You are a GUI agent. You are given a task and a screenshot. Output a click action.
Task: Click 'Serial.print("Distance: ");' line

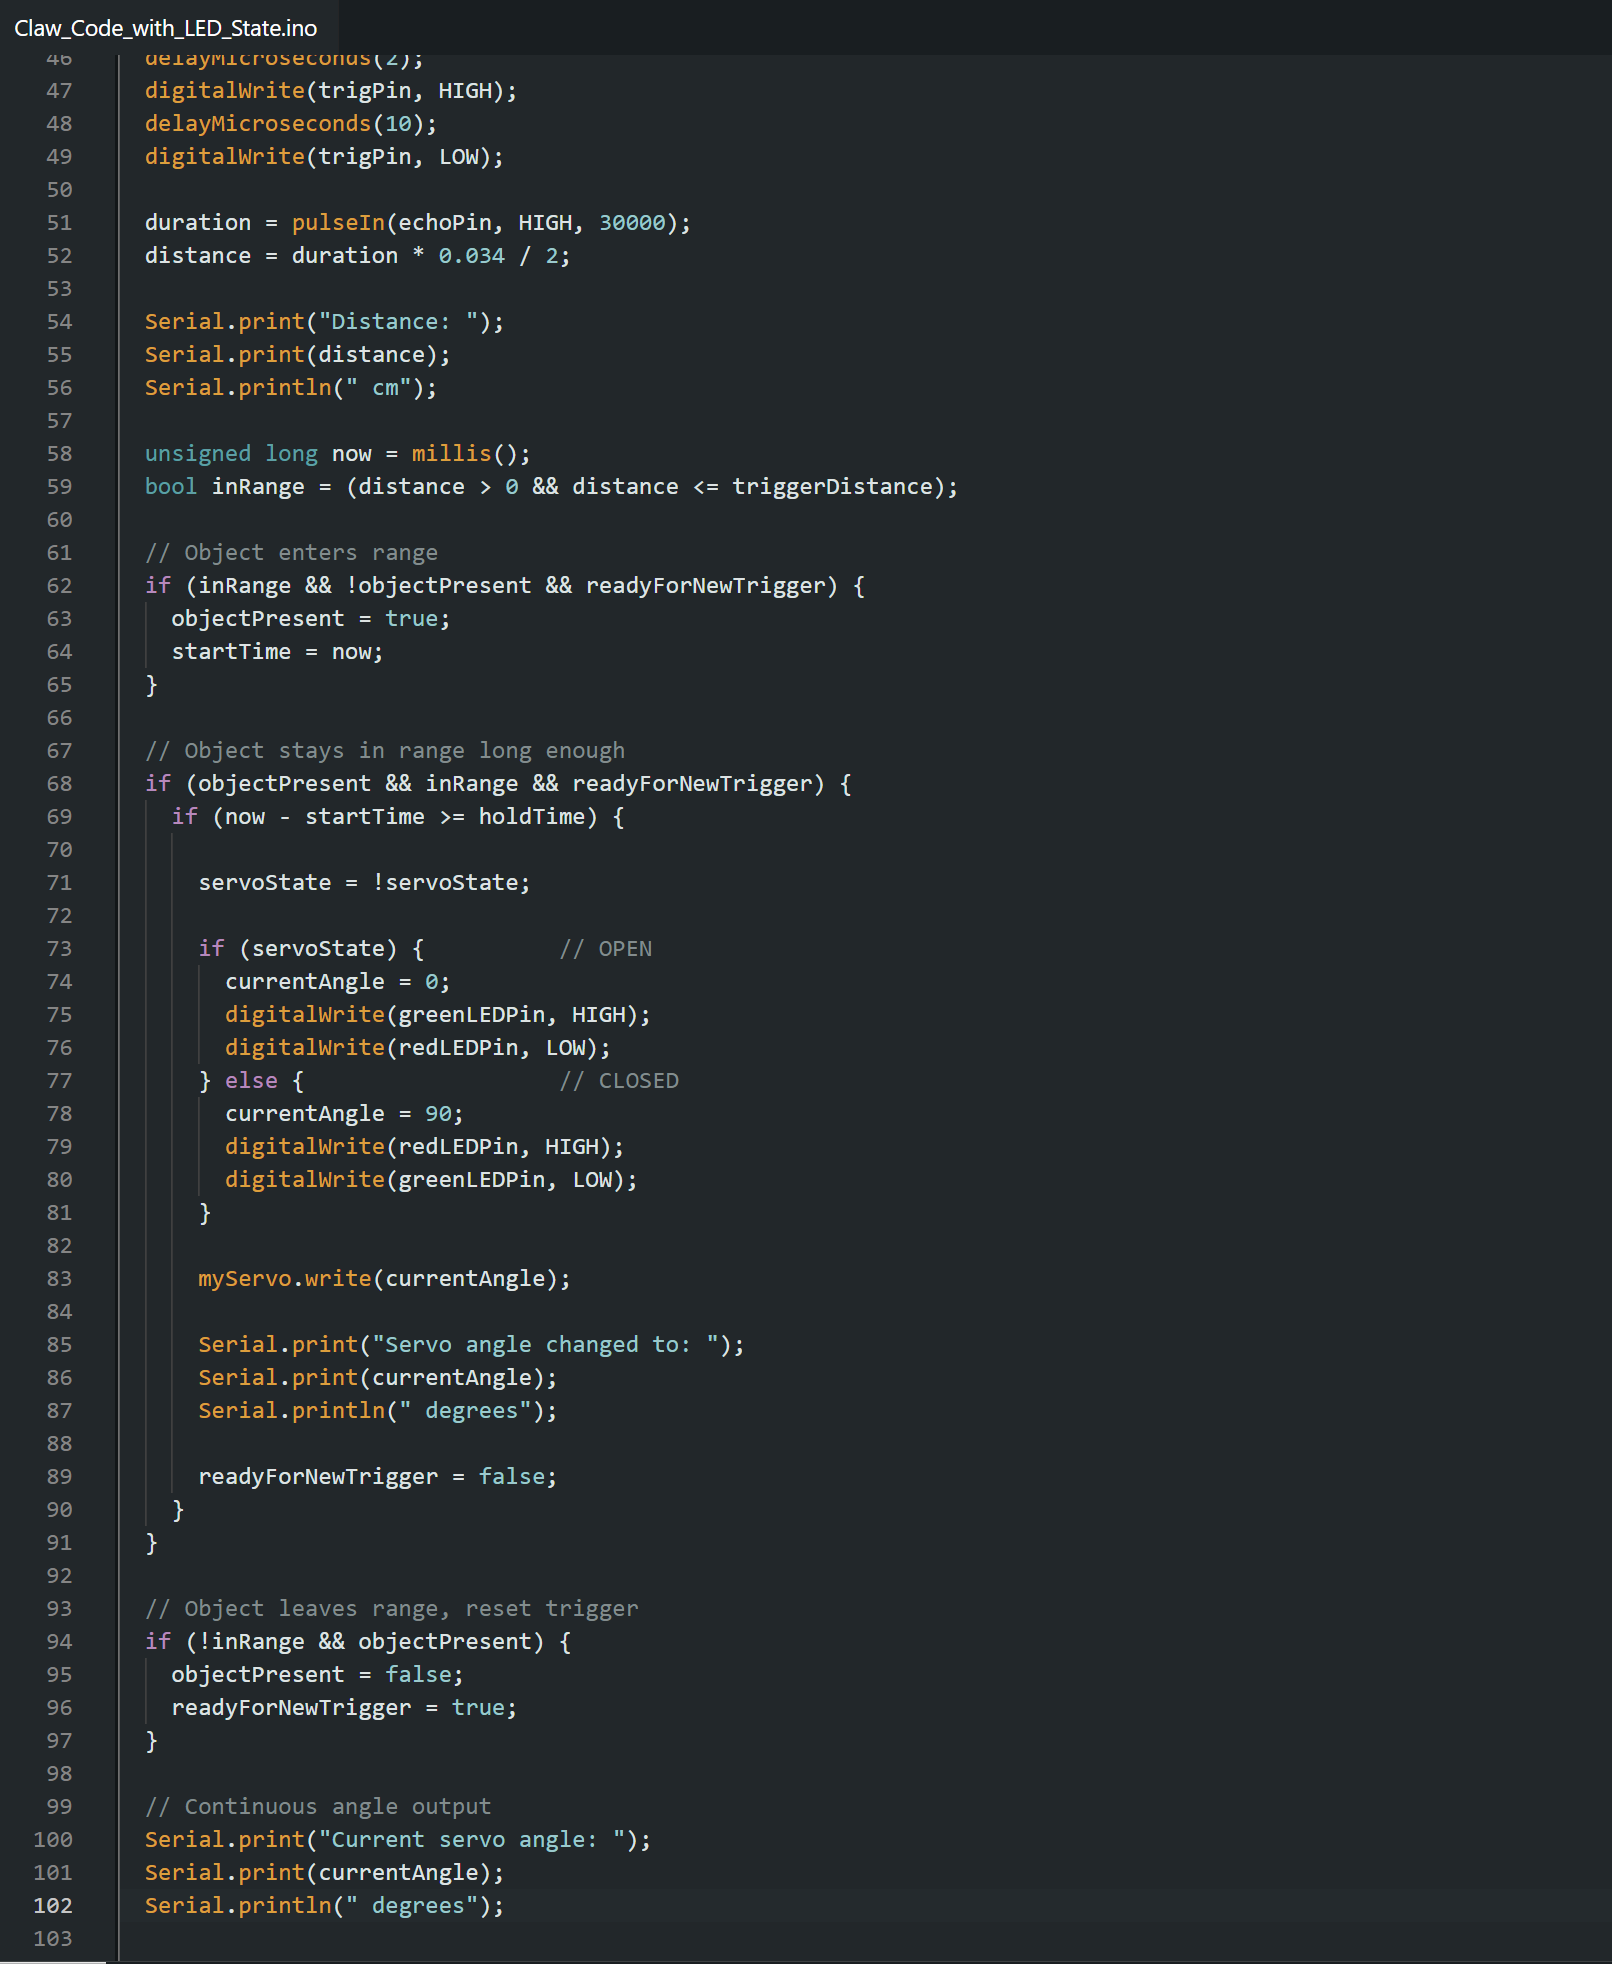click(324, 322)
